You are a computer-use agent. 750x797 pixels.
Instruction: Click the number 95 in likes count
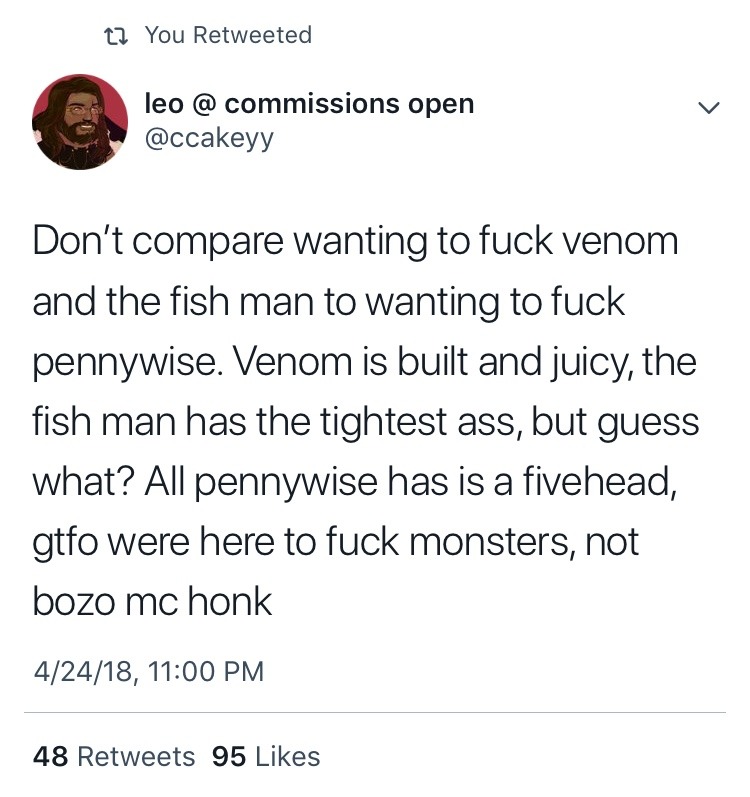click(x=231, y=757)
